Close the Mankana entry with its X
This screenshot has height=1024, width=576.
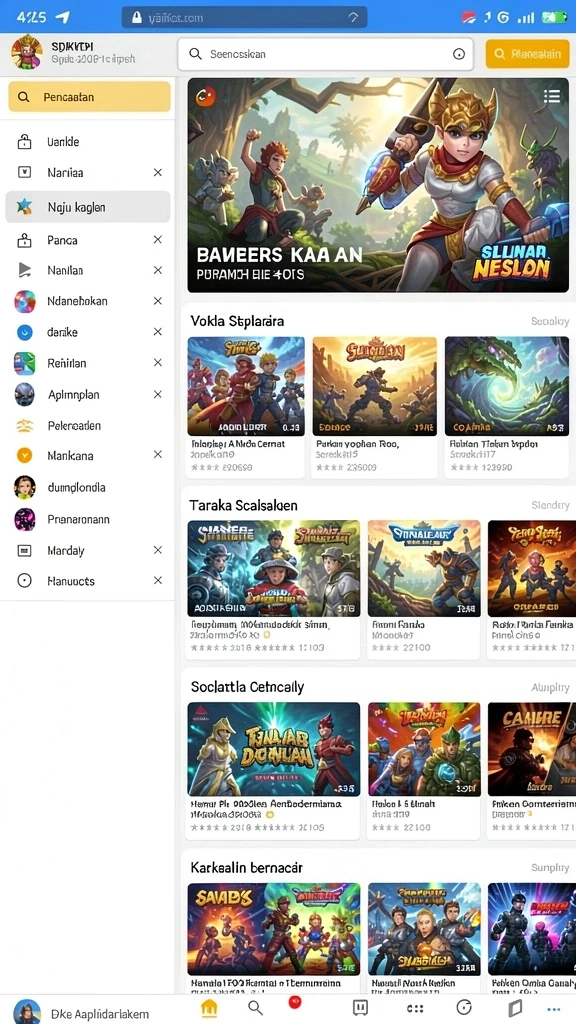point(157,455)
